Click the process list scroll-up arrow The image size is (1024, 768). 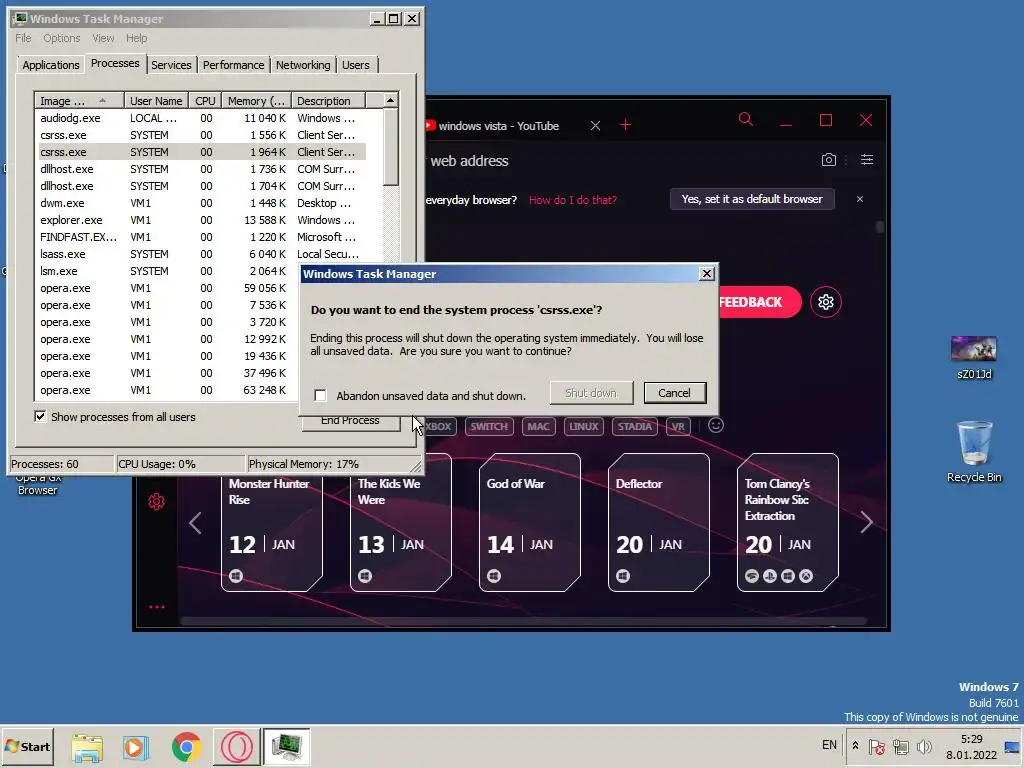(x=390, y=101)
